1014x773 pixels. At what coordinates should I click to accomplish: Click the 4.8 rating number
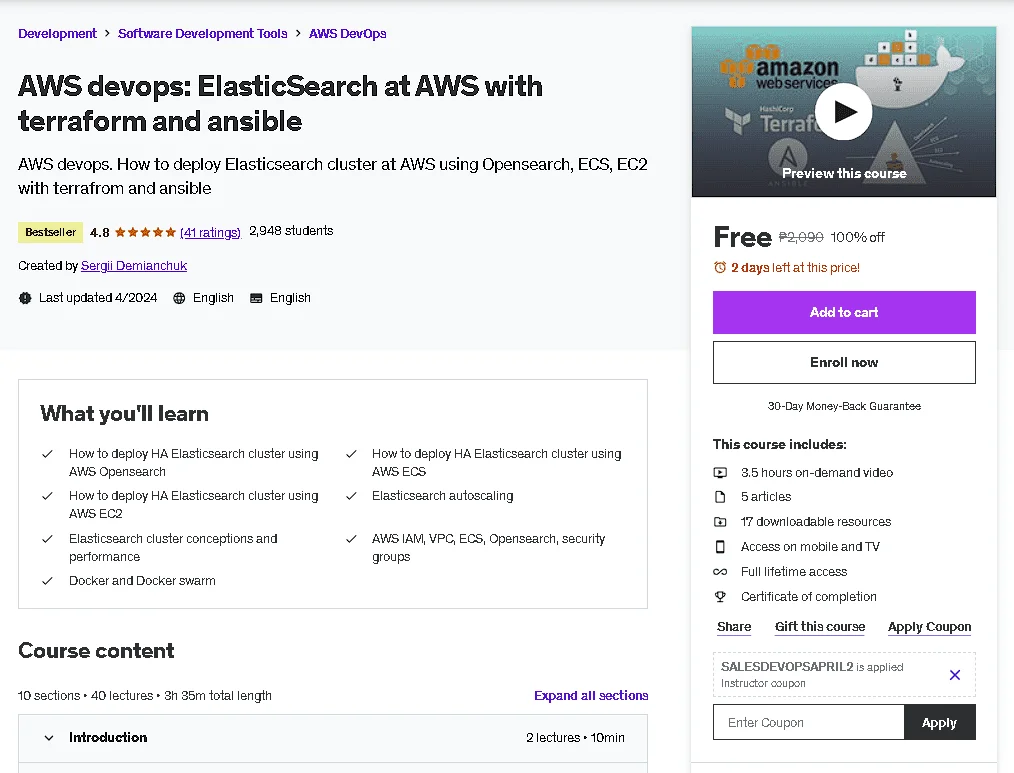click(x=100, y=232)
